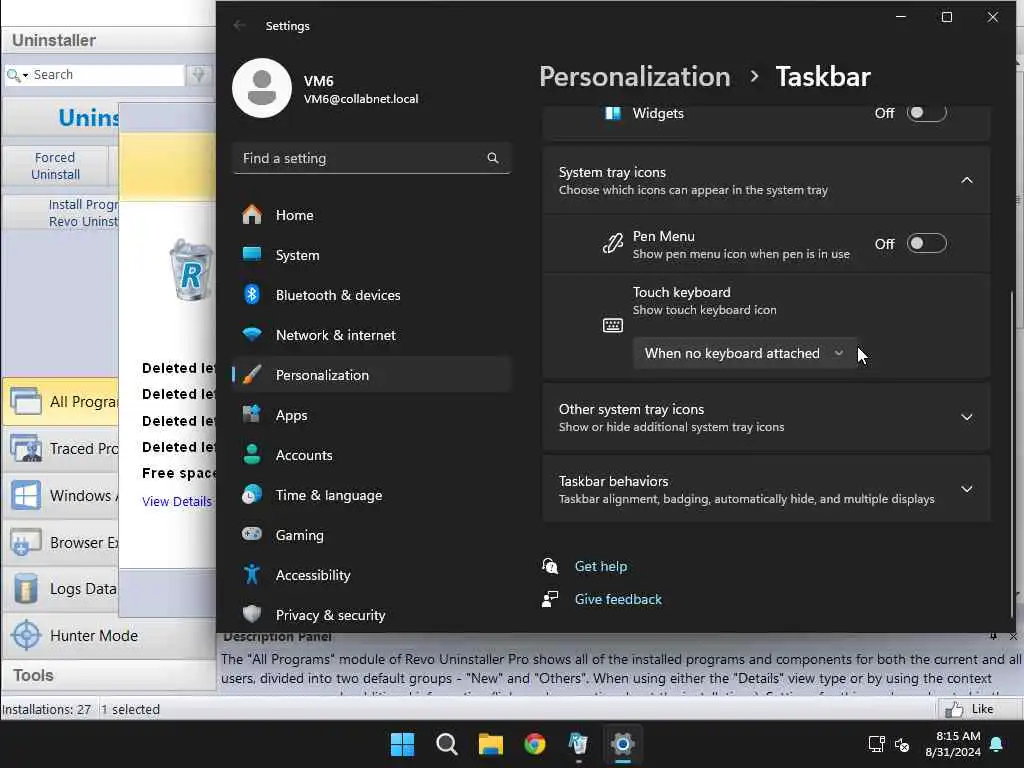This screenshot has width=1024, height=768.
Task: Select Browser Extensions in Revo sidebar
Action: tap(62, 542)
